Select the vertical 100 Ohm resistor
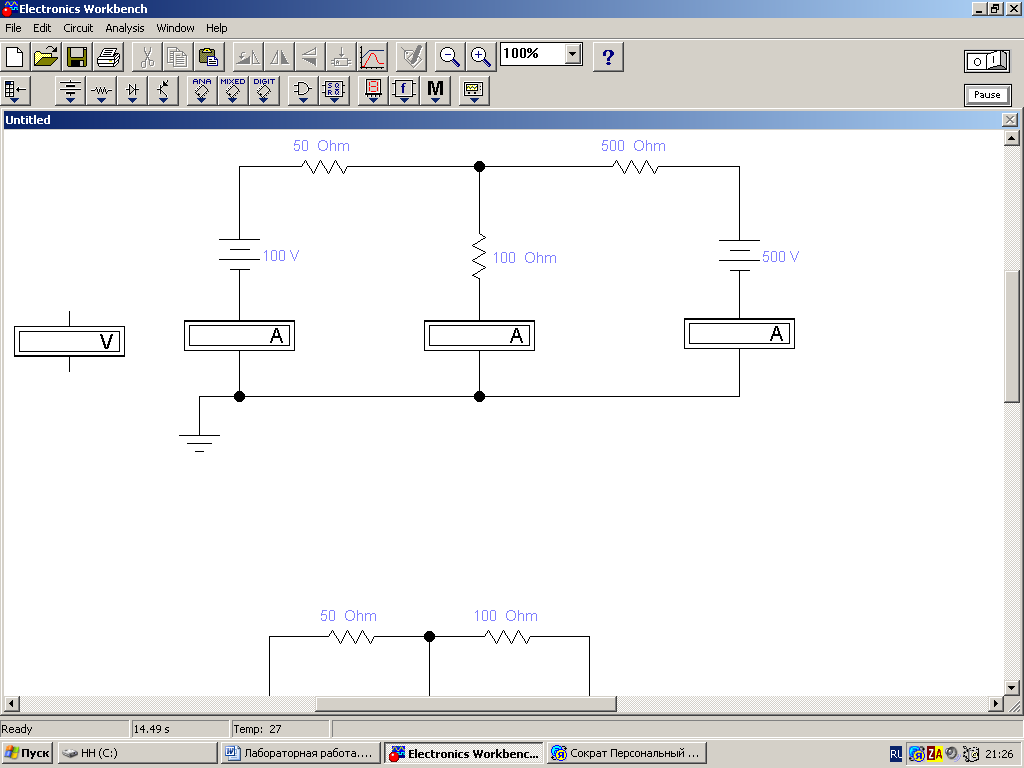This screenshot has height=768, width=1024. tap(479, 257)
